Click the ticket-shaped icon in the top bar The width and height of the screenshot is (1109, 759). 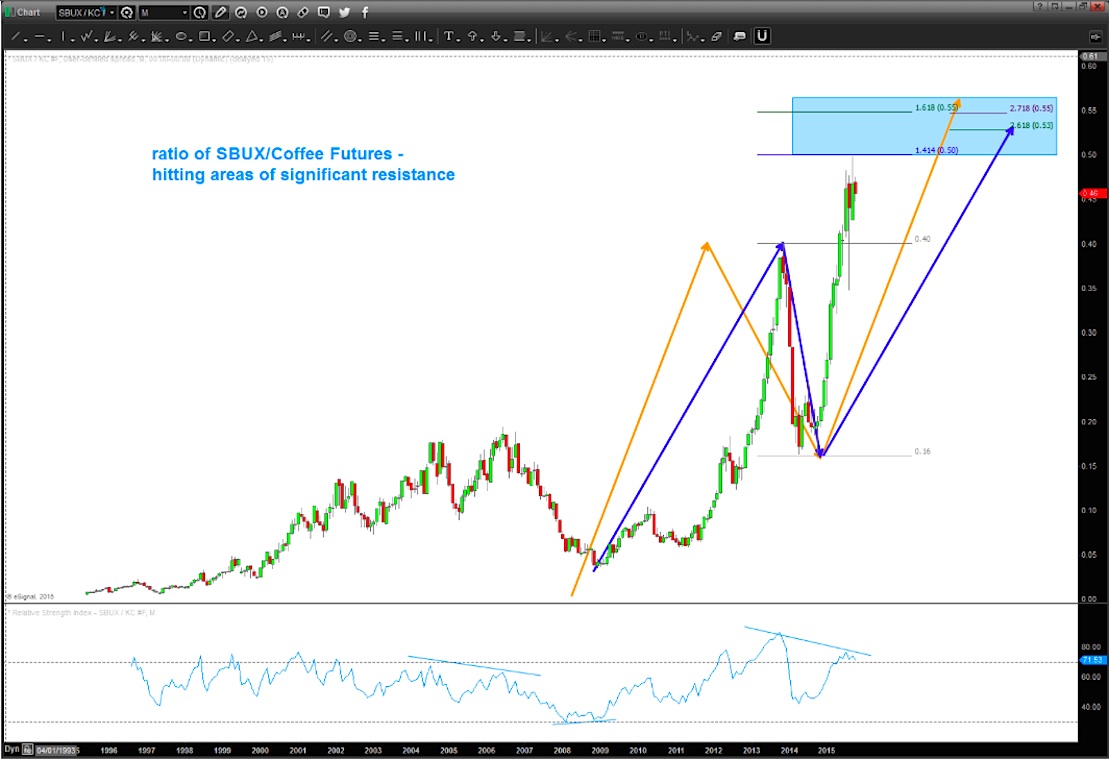[x=303, y=13]
